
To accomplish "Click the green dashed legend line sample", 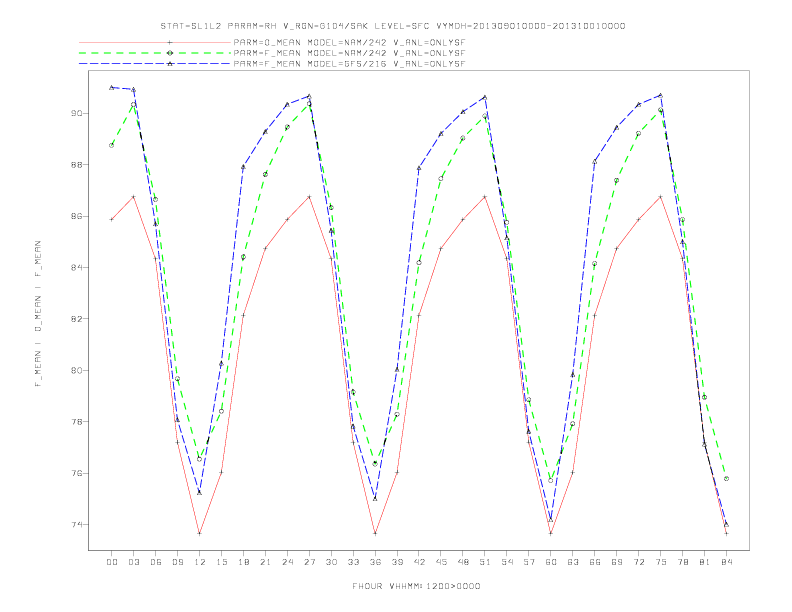I will [x=155, y=53].
